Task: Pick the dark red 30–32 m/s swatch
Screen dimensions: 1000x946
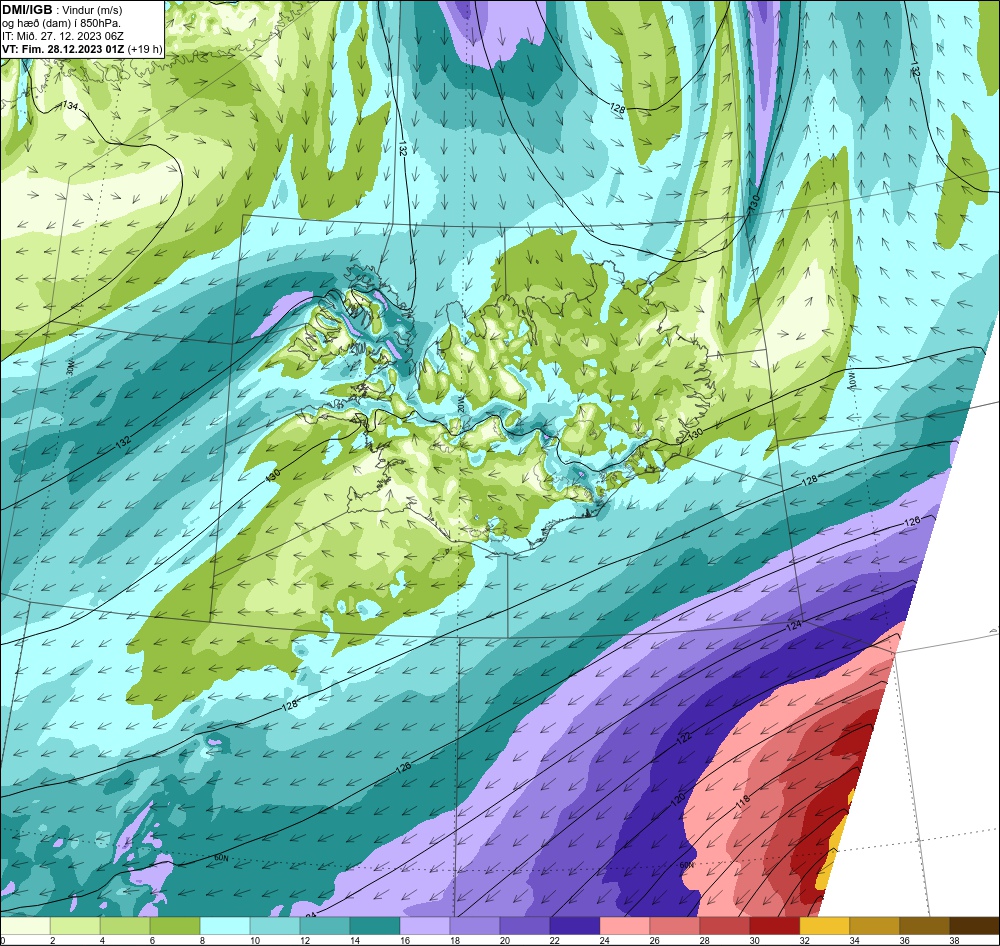Action: click(775, 926)
